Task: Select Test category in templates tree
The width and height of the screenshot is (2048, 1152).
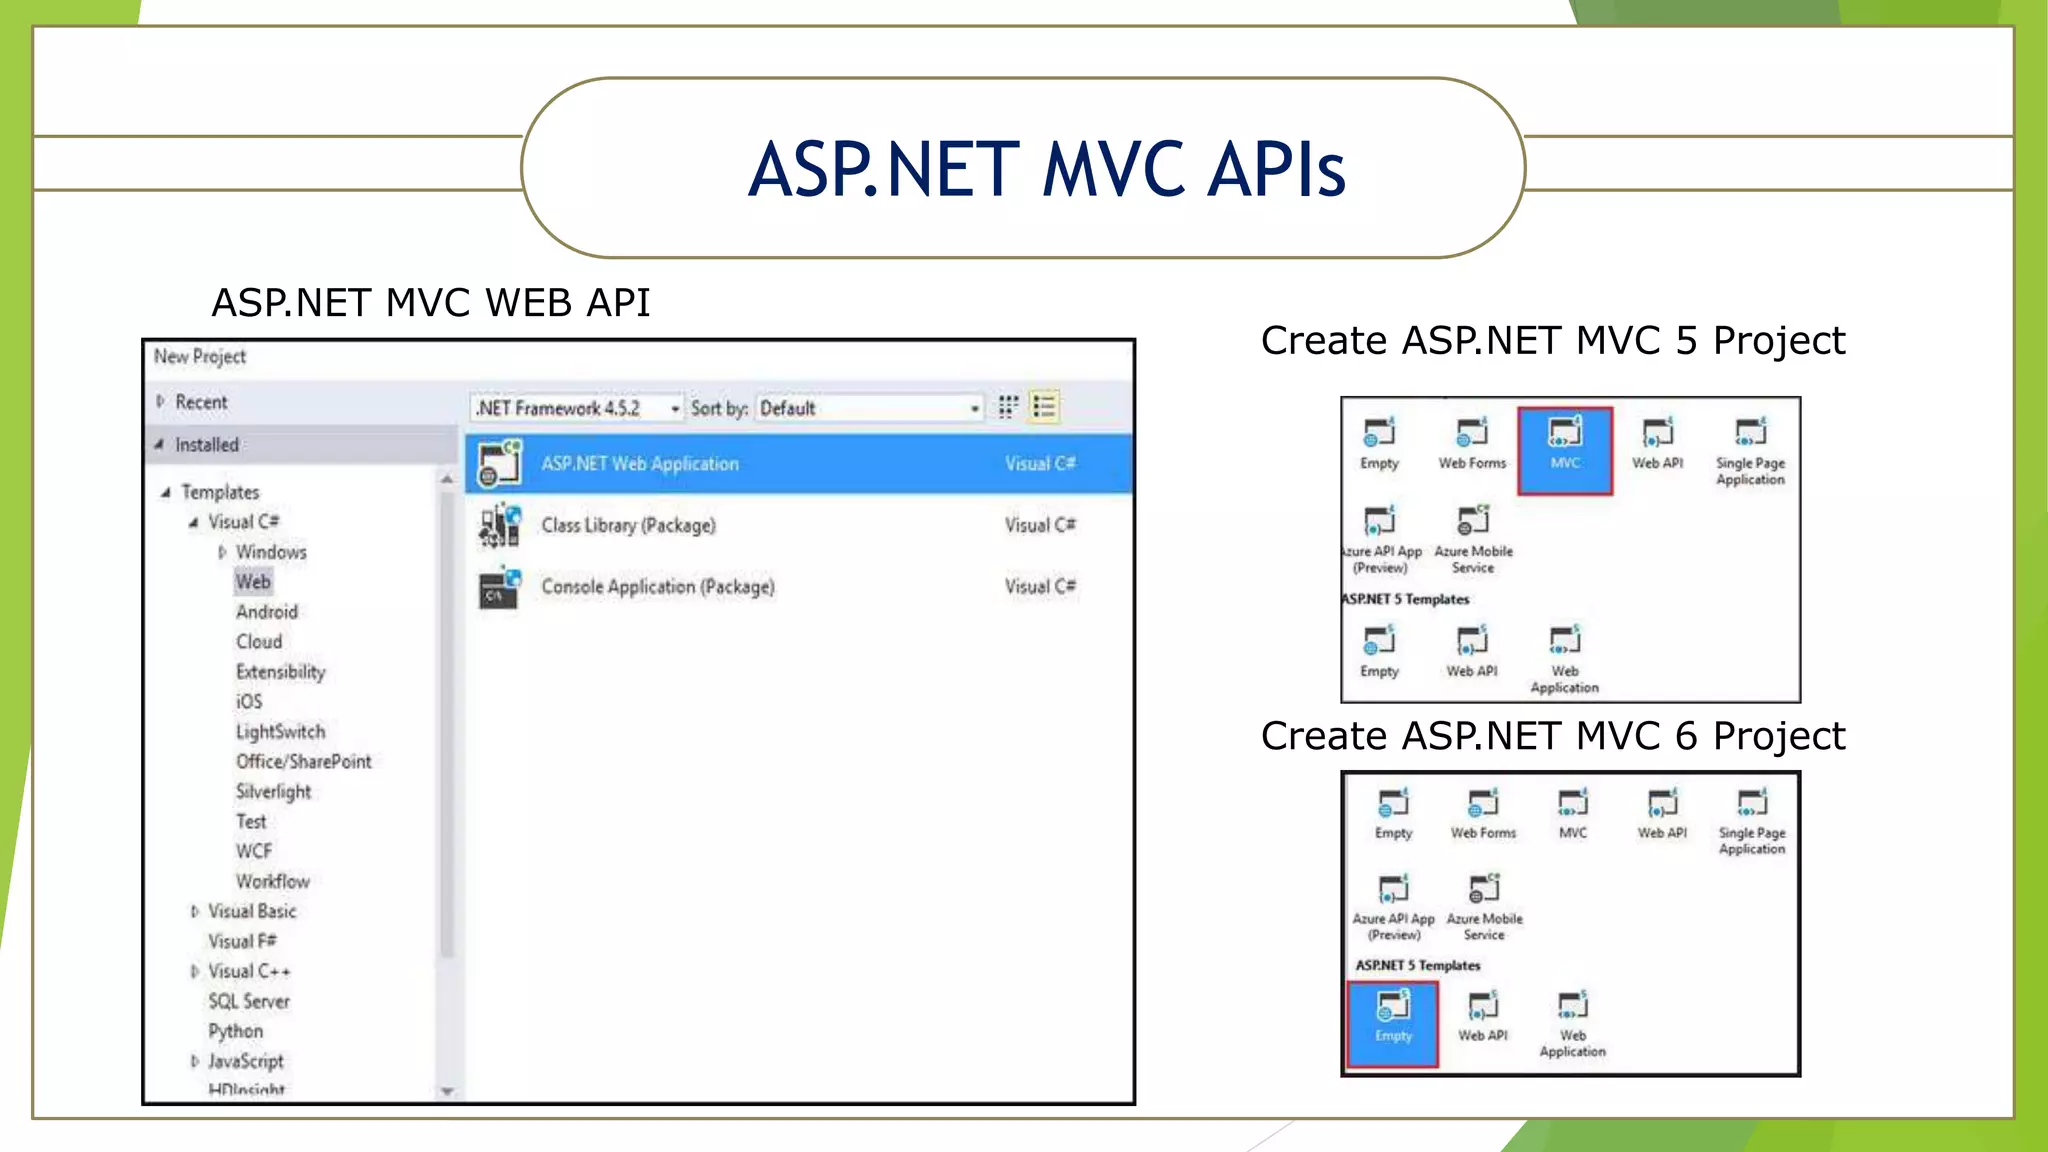Action: pos(251,821)
